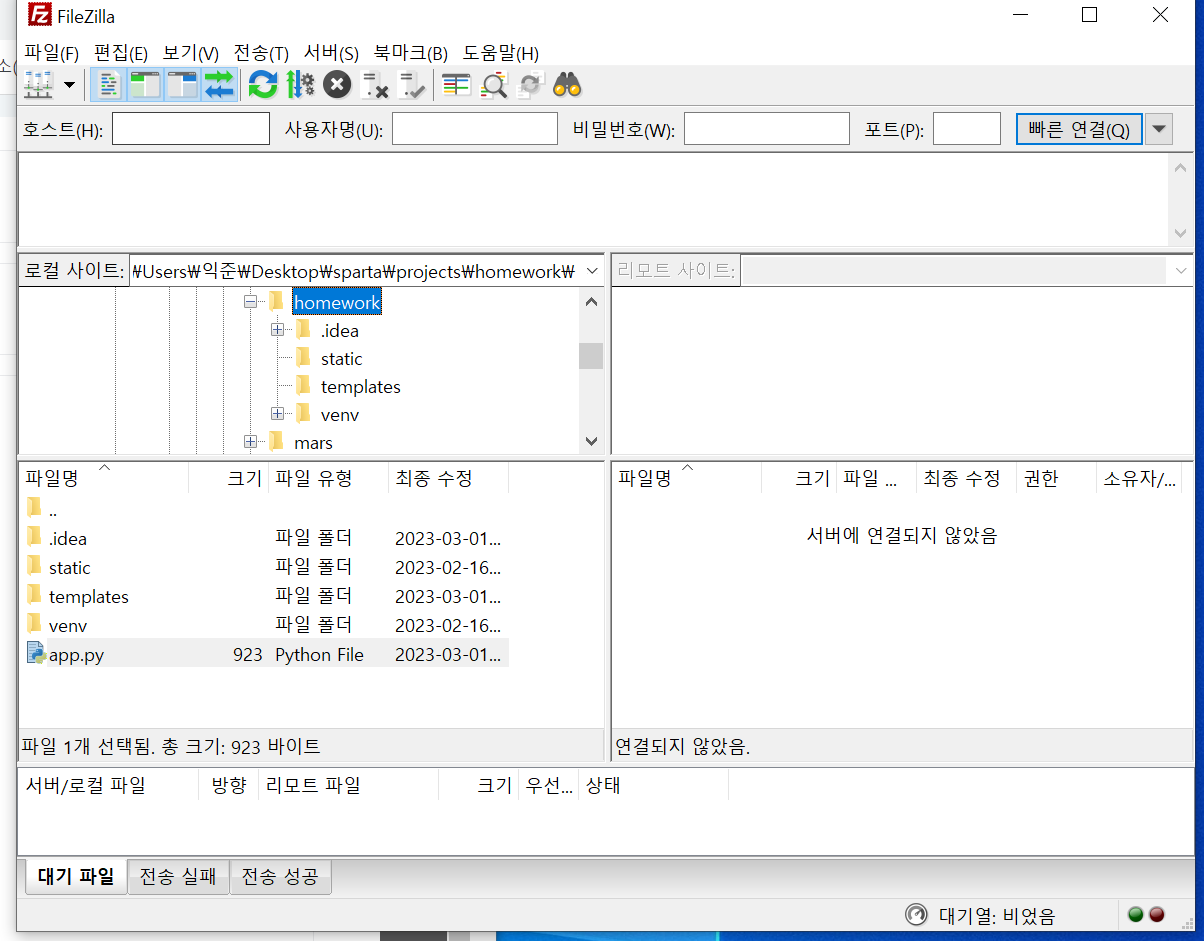This screenshot has height=941, width=1204.
Task: Sort local files by 최종 수정 column
Action: coord(449,478)
